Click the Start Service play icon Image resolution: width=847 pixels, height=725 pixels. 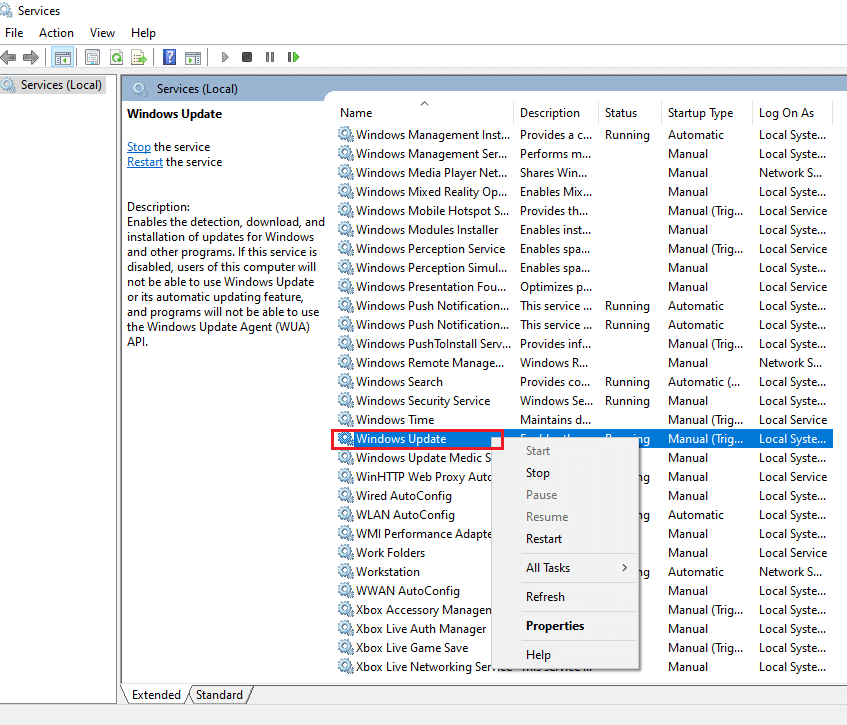pyautogui.click(x=225, y=57)
